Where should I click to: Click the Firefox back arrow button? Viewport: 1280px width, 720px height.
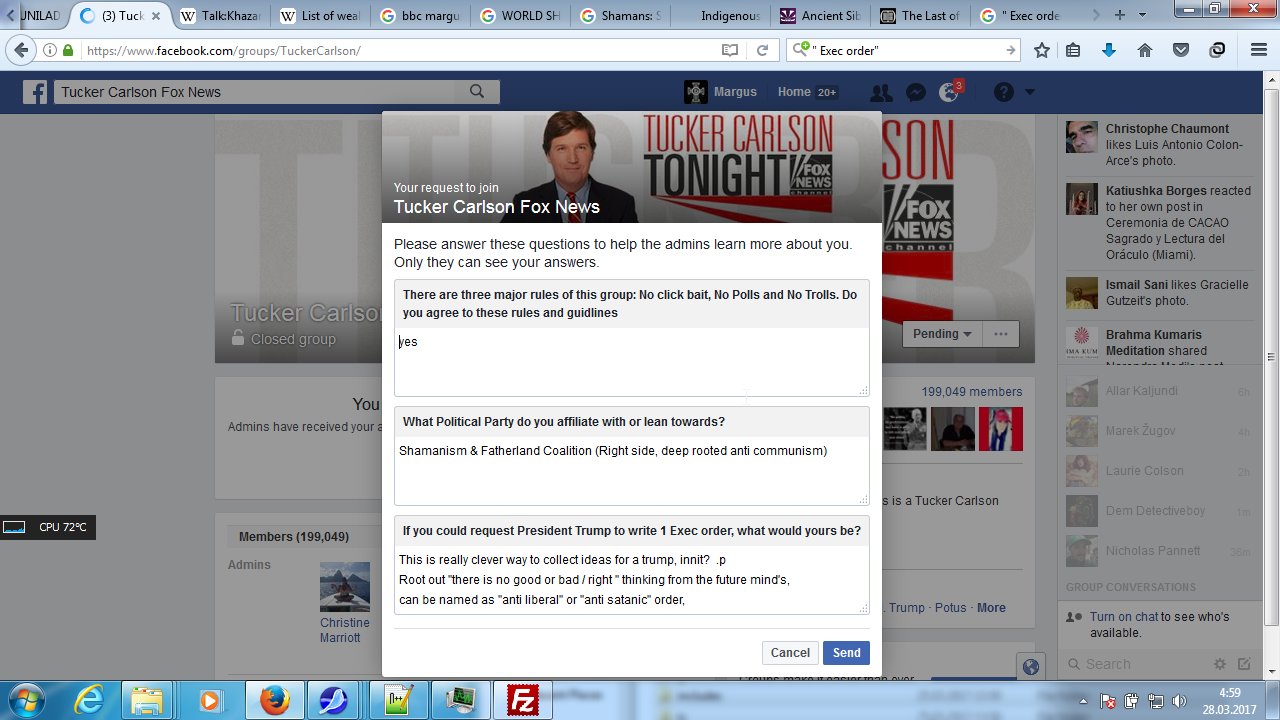coord(21,50)
